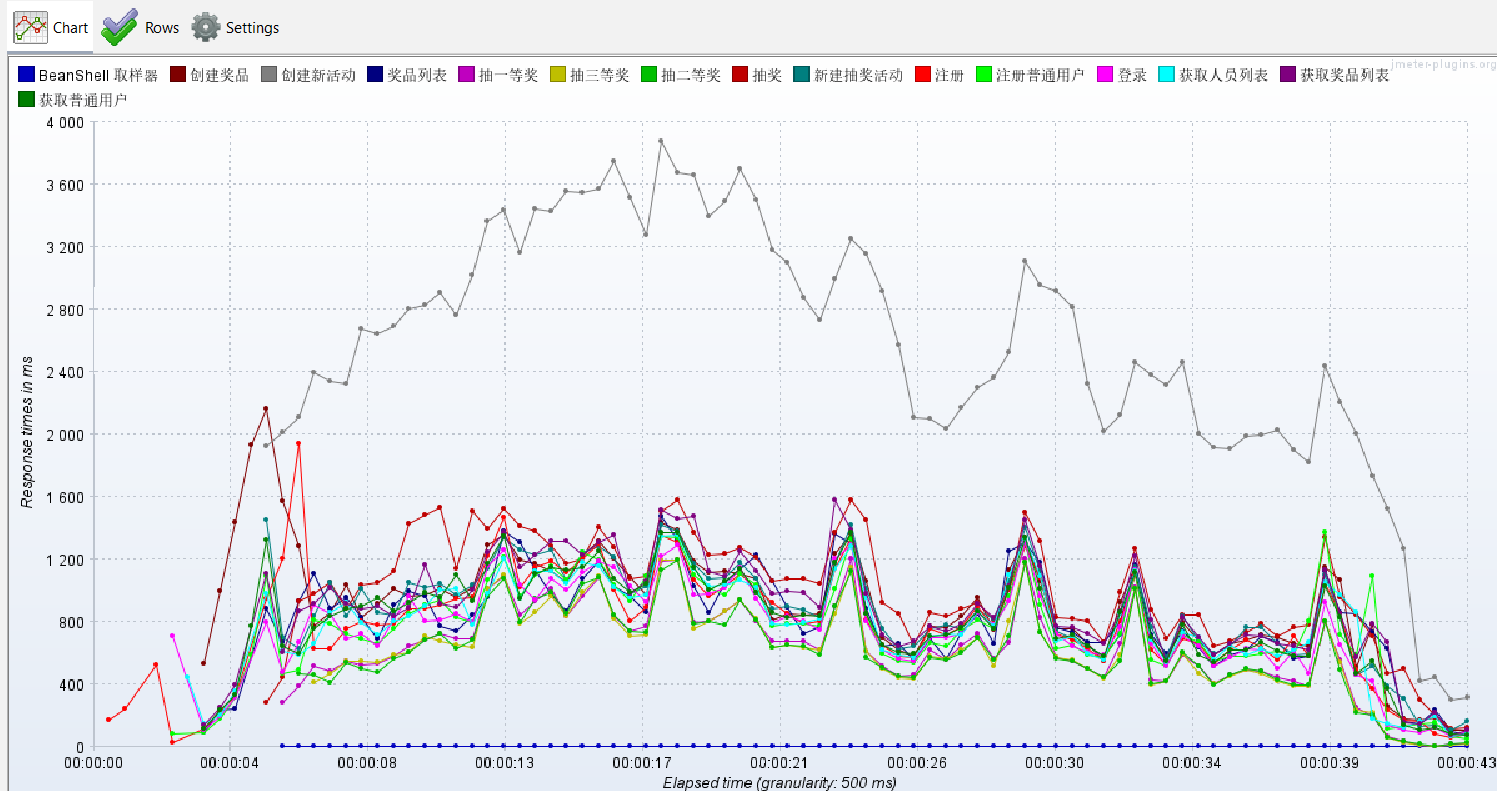
Task: Click the dark green swatch for 获取普通用户
Action: [26, 100]
